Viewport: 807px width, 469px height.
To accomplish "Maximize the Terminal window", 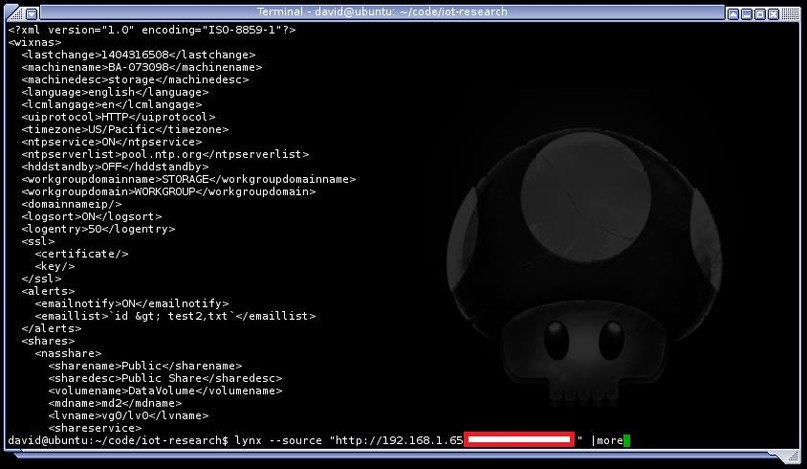I will (760, 14).
